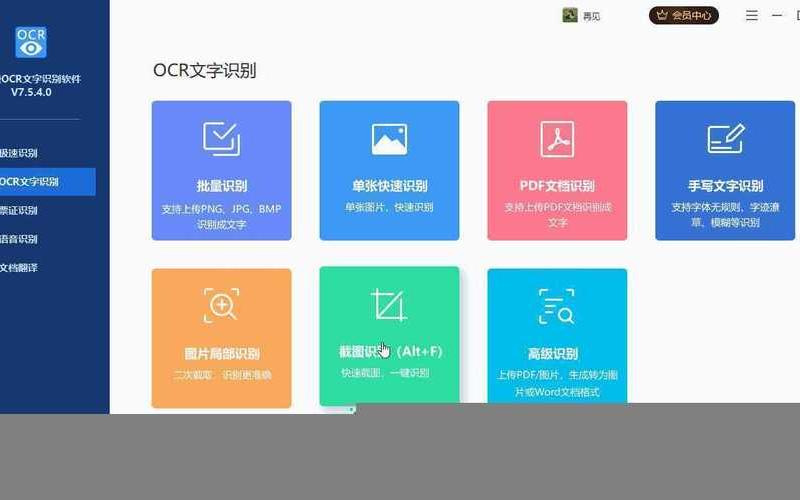Click the batch recognition checkmark icon
This screenshot has width=800, height=500.
pyautogui.click(x=221, y=139)
